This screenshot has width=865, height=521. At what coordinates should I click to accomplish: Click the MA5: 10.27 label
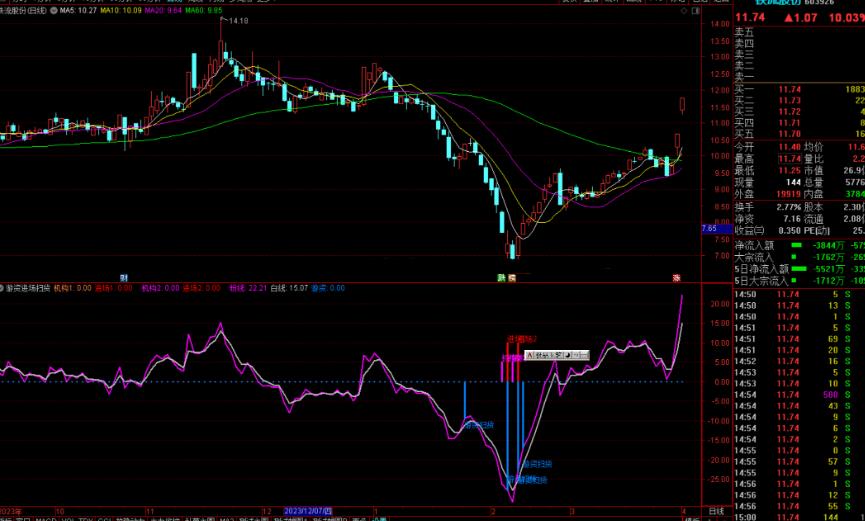tap(78, 10)
